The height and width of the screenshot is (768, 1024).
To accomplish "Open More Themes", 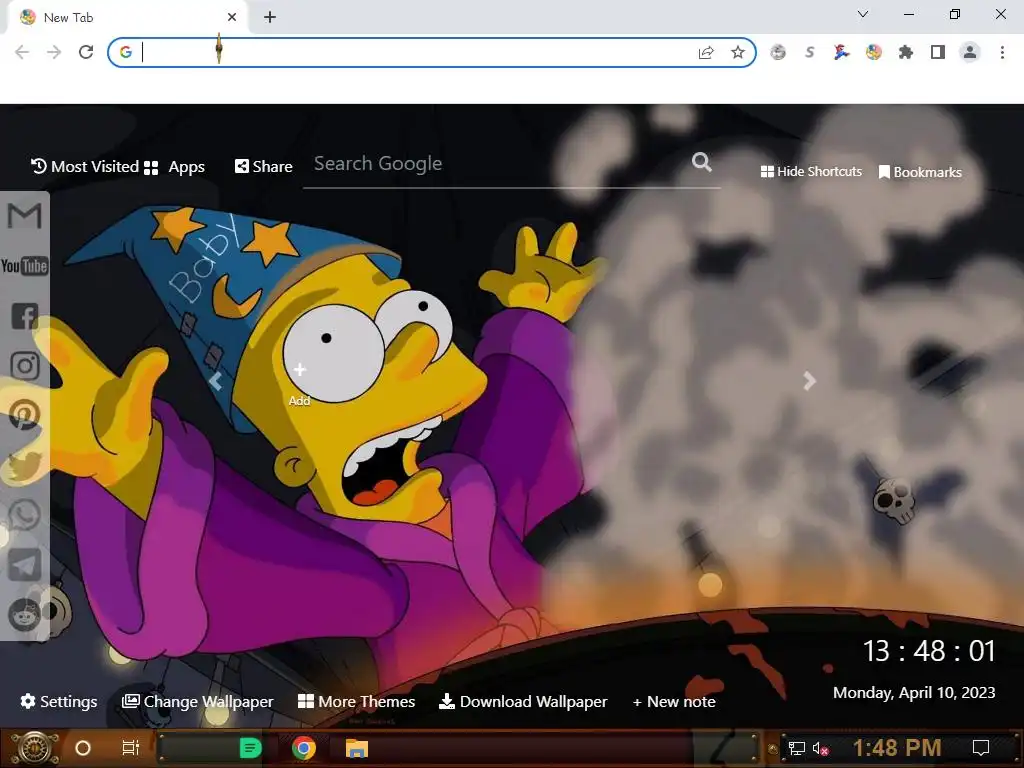I will coord(357,701).
